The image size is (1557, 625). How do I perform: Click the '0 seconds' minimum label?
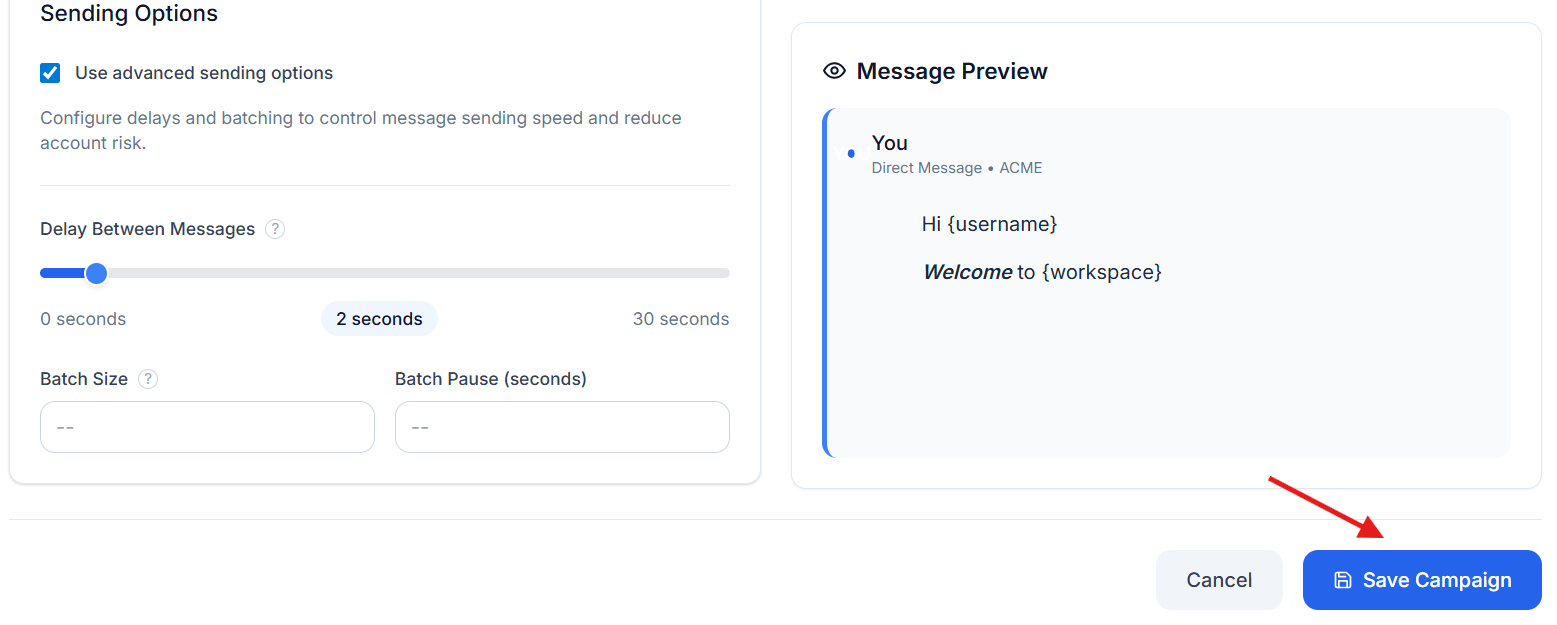(x=83, y=319)
